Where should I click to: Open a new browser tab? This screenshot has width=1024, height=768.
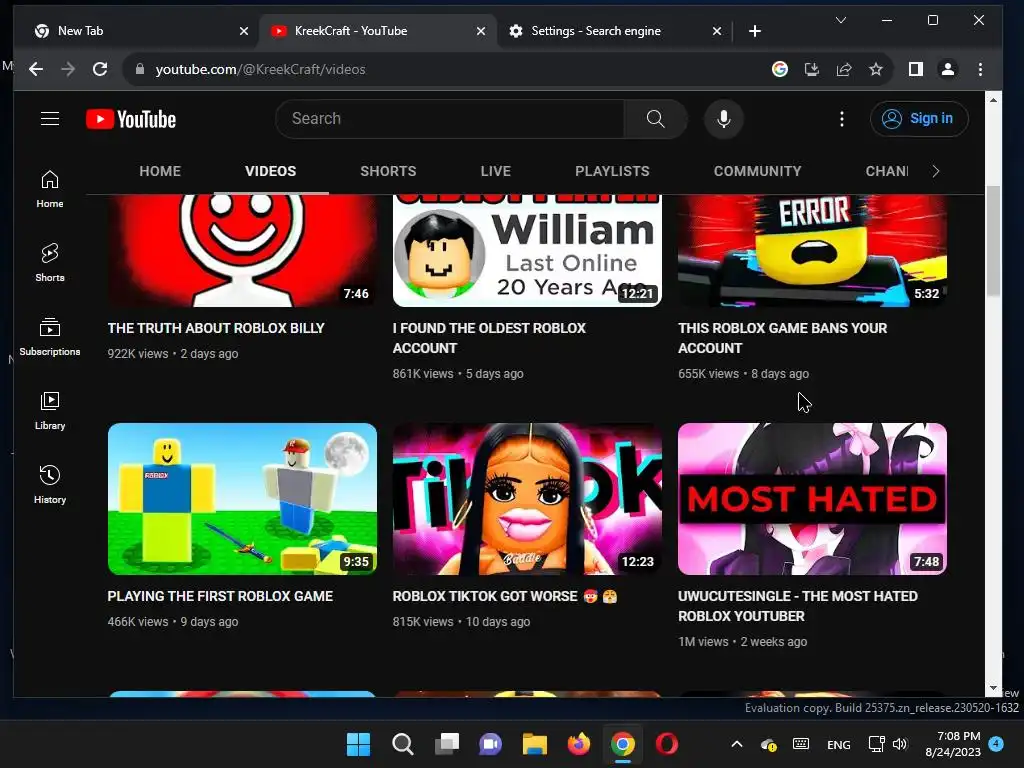click(x=755, y=31)
